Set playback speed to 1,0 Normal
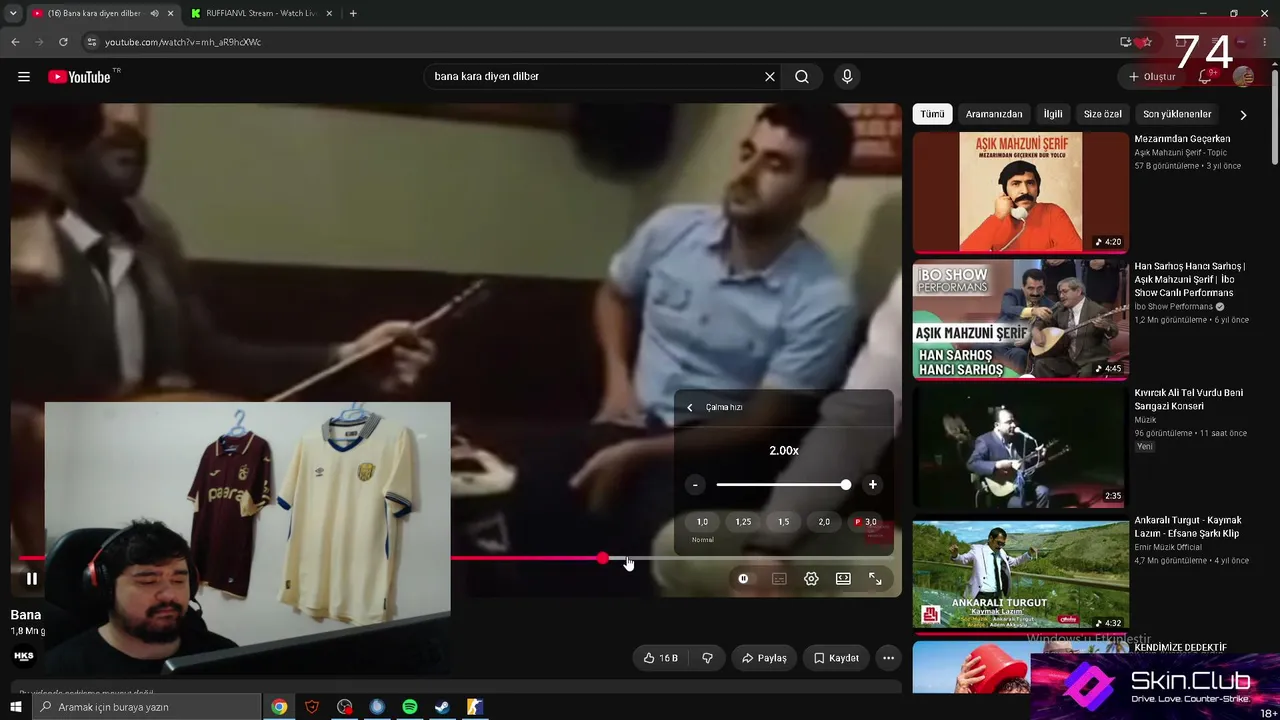This screenshot has height=720, width=1280. [x=702, y=522]
